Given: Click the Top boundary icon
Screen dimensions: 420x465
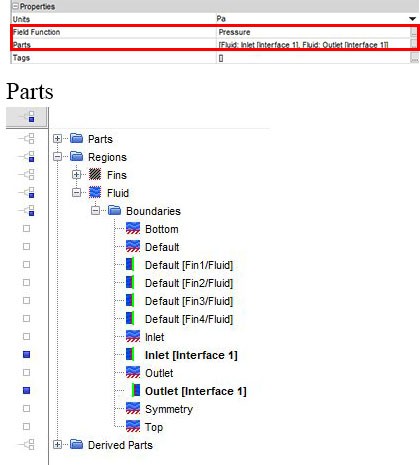Looking at the screenshot, I should 133,426.
